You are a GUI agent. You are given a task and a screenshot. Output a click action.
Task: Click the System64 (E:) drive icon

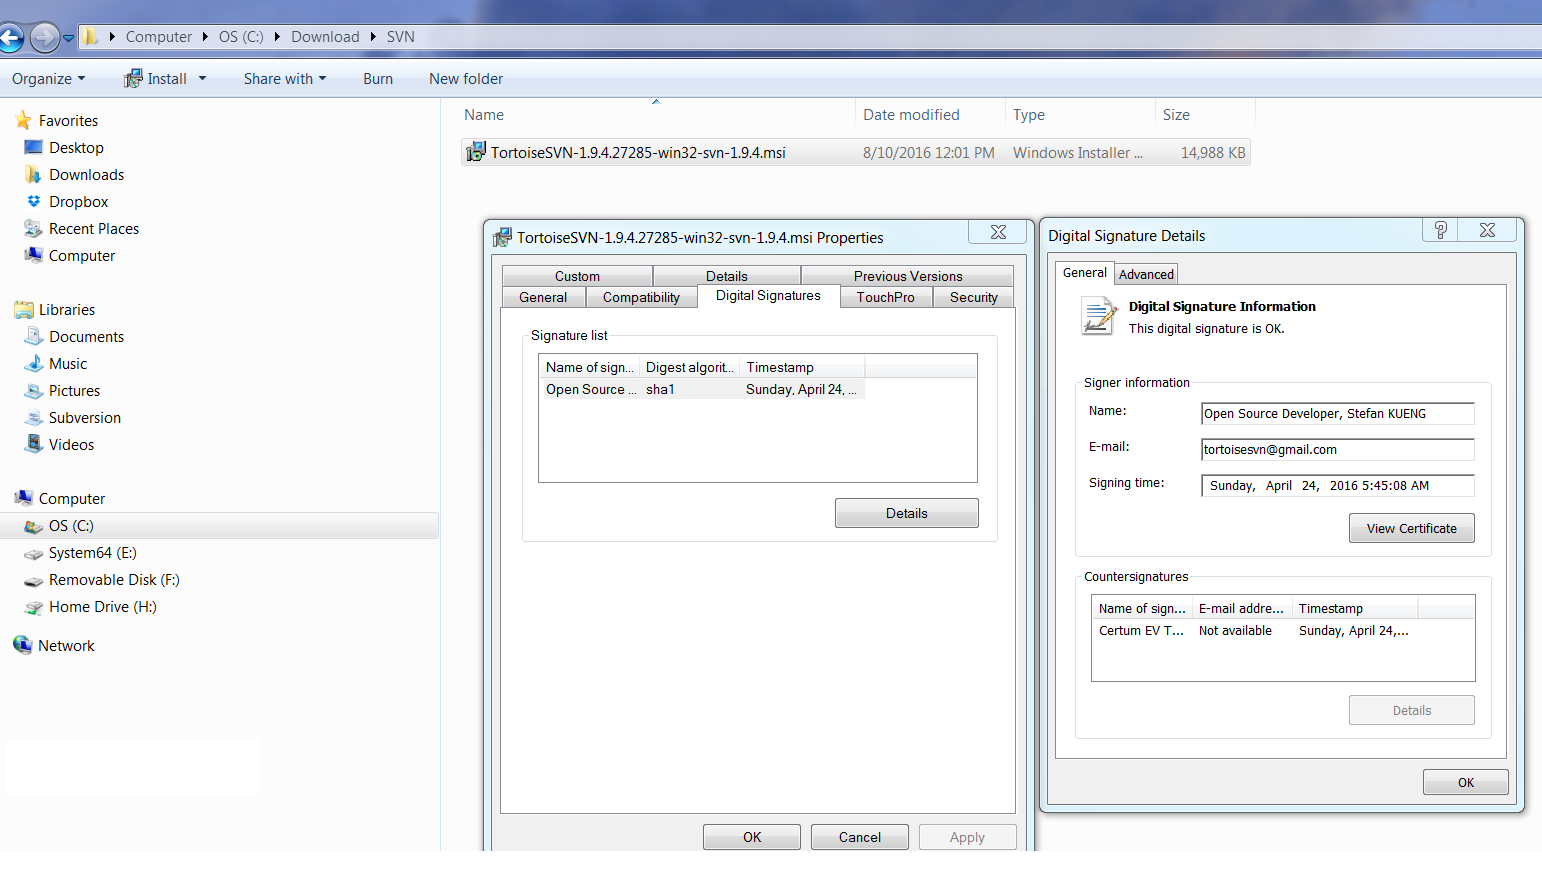click(x=33, y=553)
